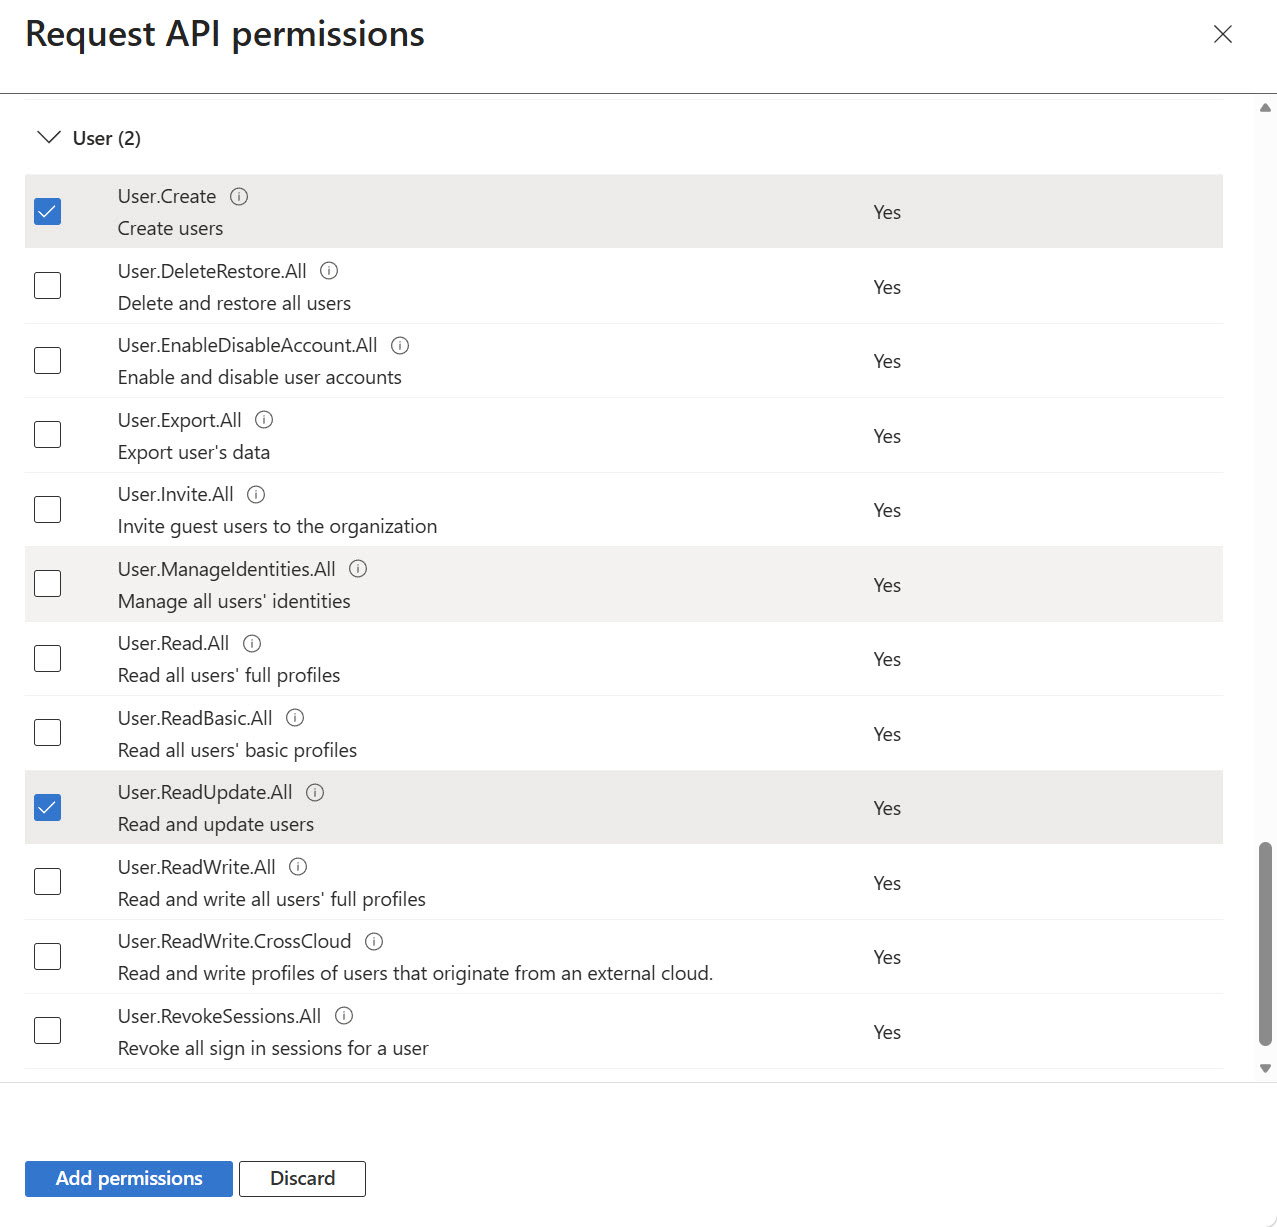
Task: Click the User.ReadWrite.CrossCloud permission name
Action: pos(235,942)
